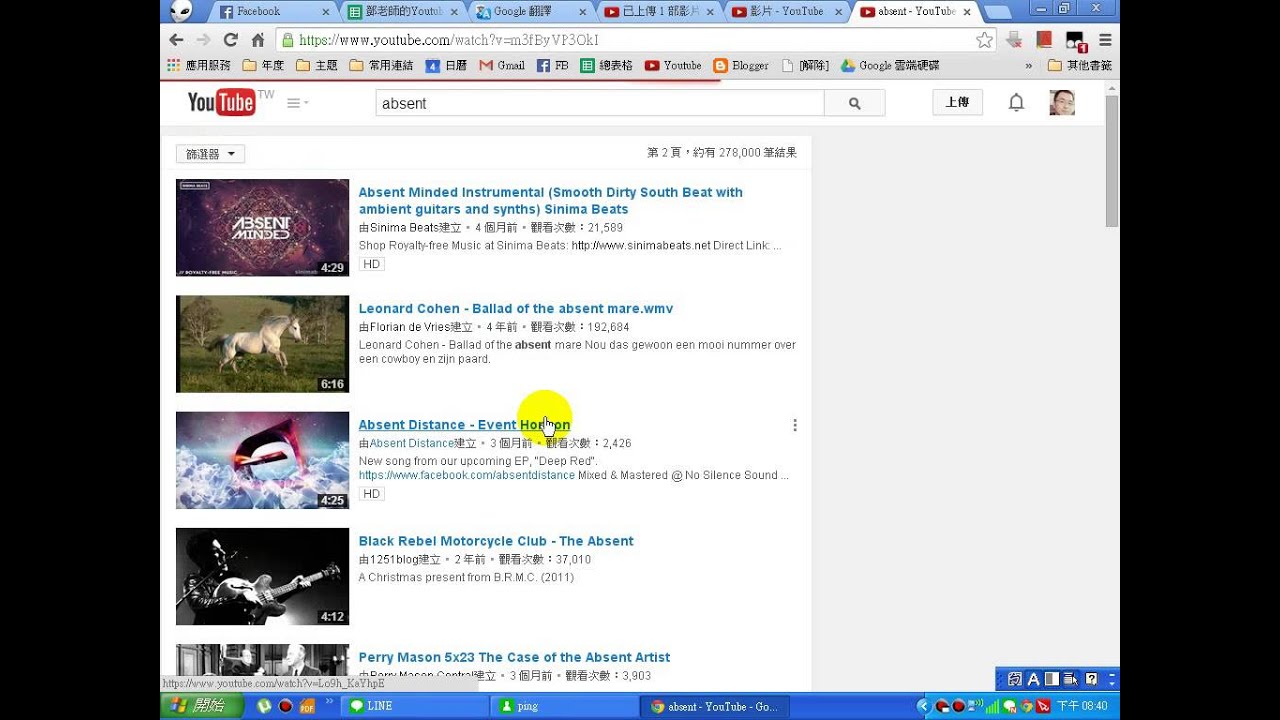Image resolution: width=1280 pixels, height=720 pixels.
Task: Open the Google 雲端硬碟 bookmark
Action: 890,65
